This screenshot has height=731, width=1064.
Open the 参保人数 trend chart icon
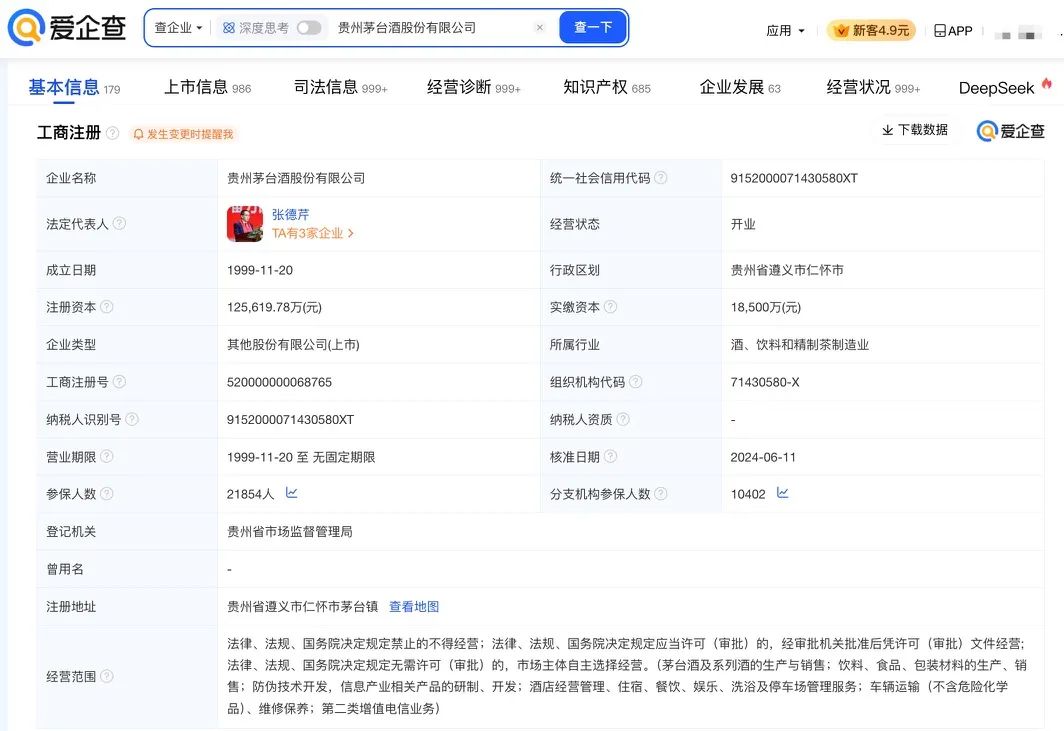point(292,493)
